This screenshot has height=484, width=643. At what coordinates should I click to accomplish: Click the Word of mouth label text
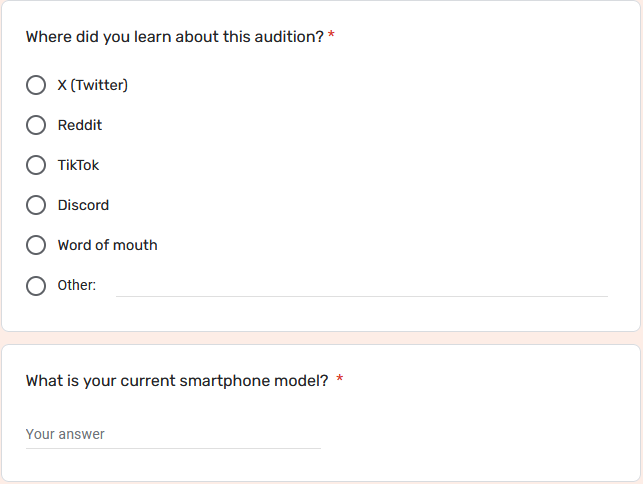(x=107, y=245)
